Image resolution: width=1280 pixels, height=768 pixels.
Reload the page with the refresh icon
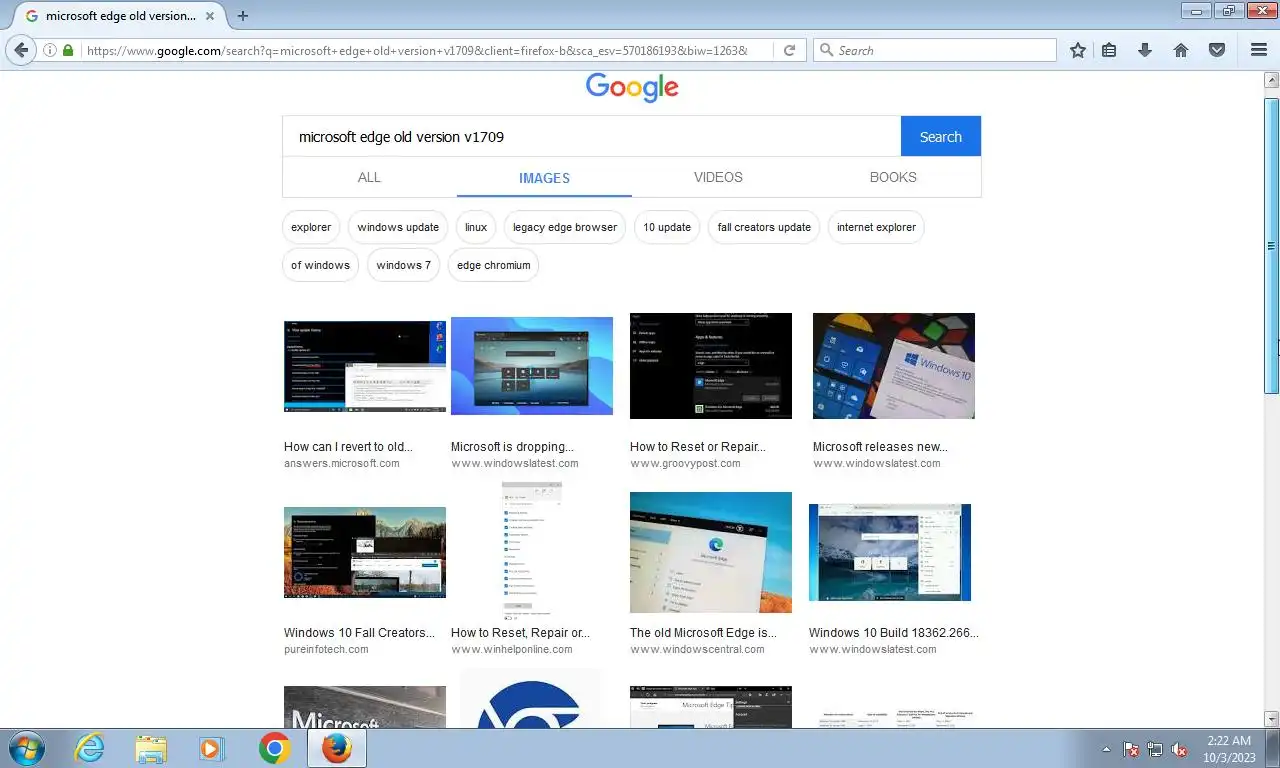point(789,50)
